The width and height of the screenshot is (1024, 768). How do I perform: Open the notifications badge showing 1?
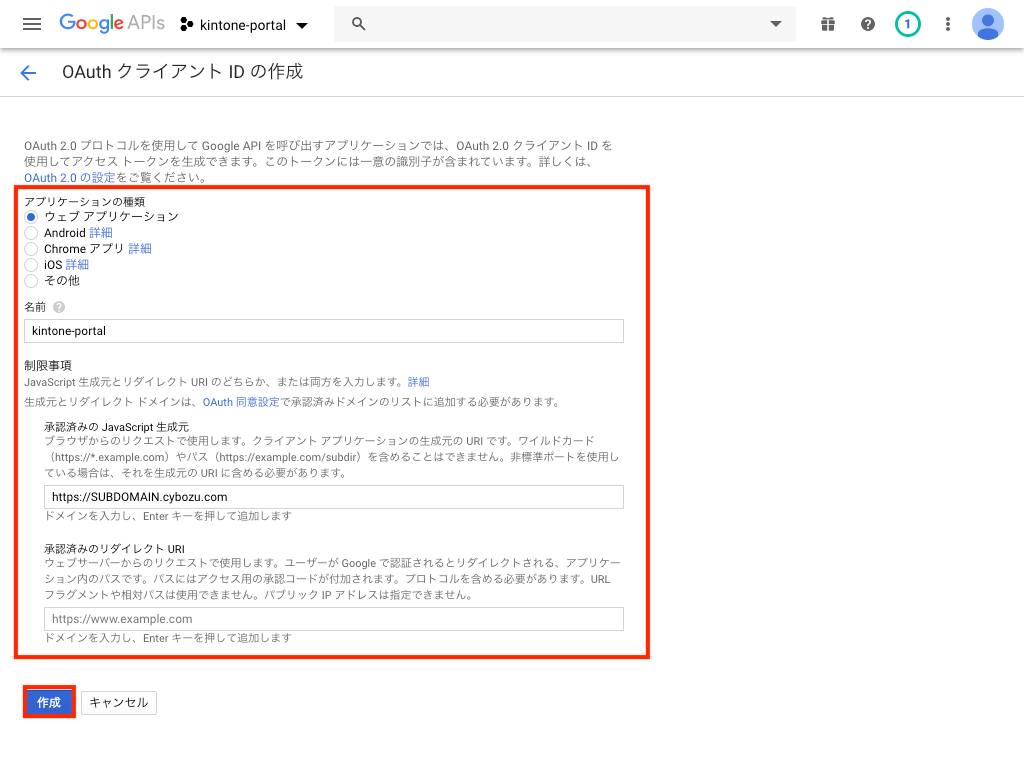[908, 24]
